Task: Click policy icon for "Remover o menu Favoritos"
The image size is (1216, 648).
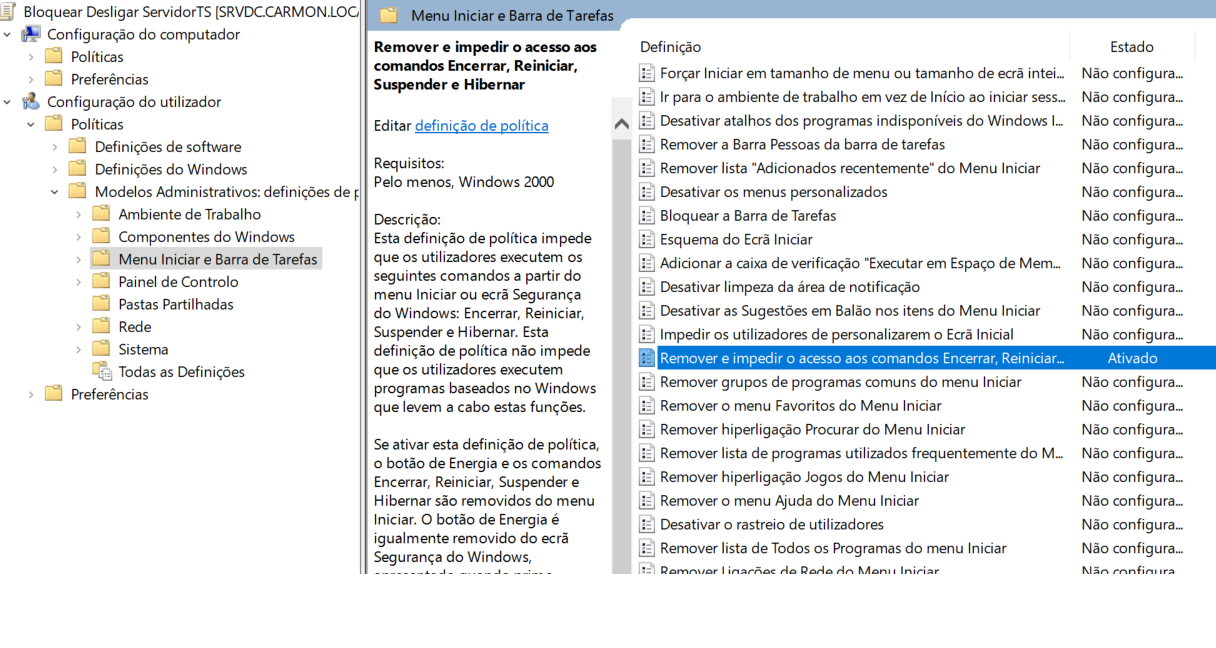Action: [x=647, y=406]
